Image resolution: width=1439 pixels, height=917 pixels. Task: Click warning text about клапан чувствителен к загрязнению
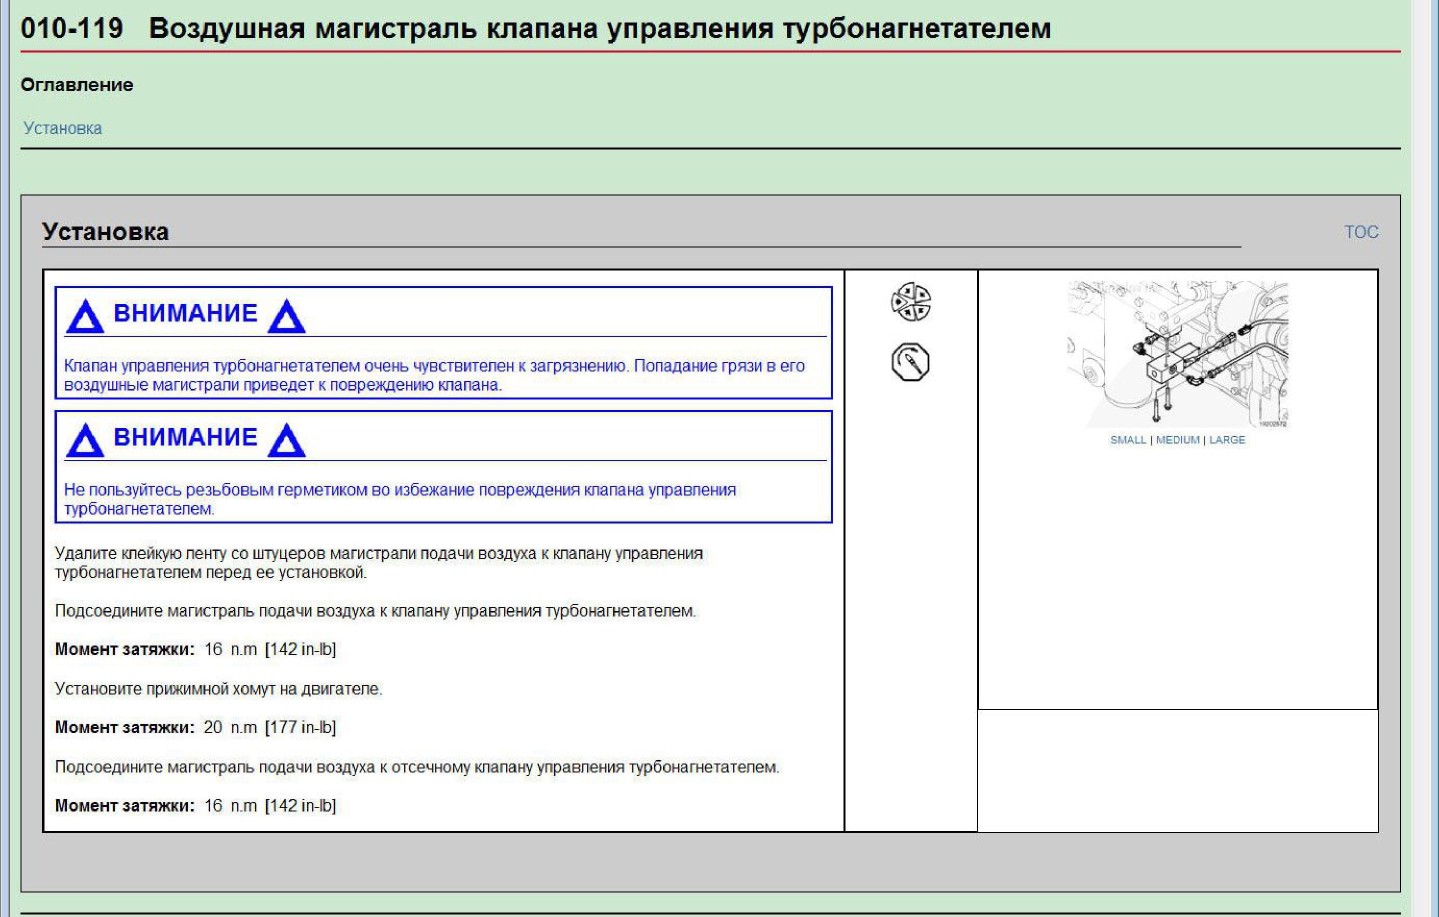pos(434,375)
